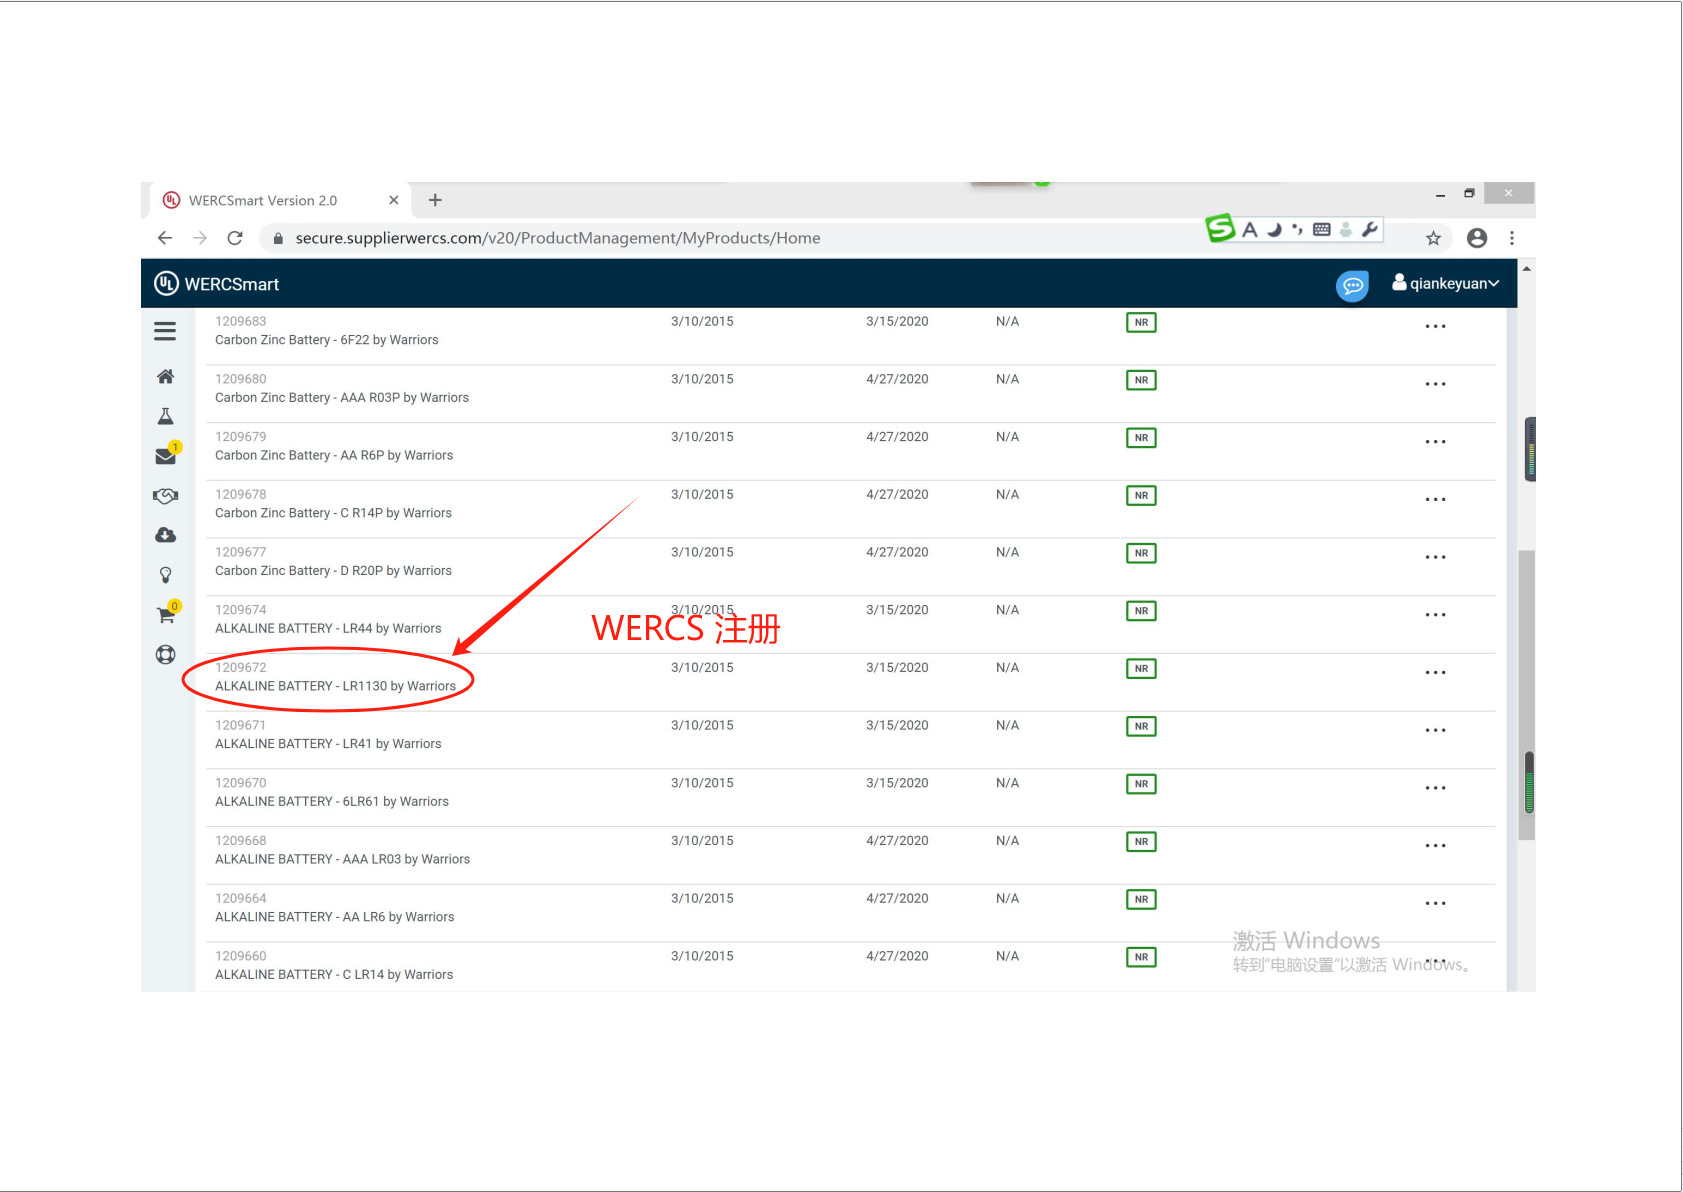Open the hamburger menu in sidebar
This screenshot has height=1192, width=1683.
(x=165, y=331)
